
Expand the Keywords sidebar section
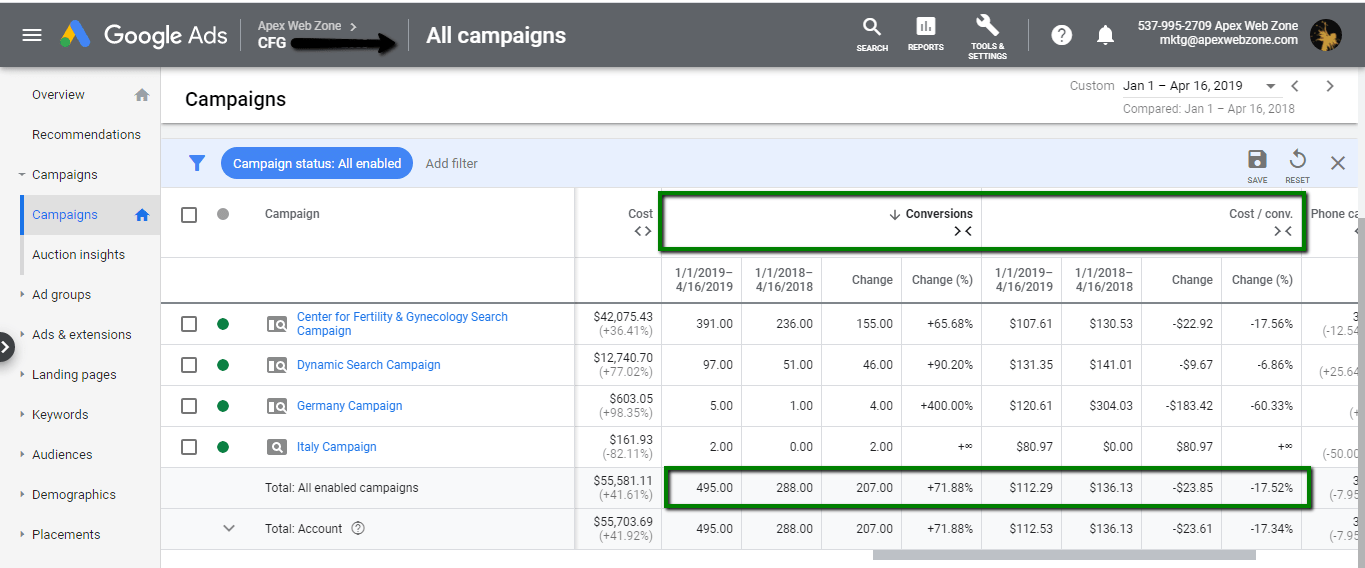[22, 415]
